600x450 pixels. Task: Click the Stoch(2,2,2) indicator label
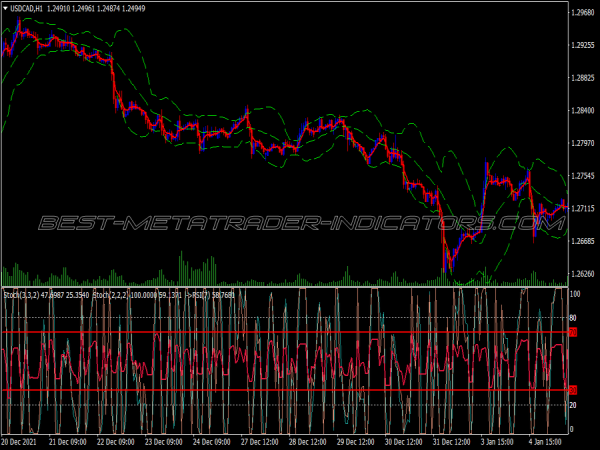click(111, 295)
